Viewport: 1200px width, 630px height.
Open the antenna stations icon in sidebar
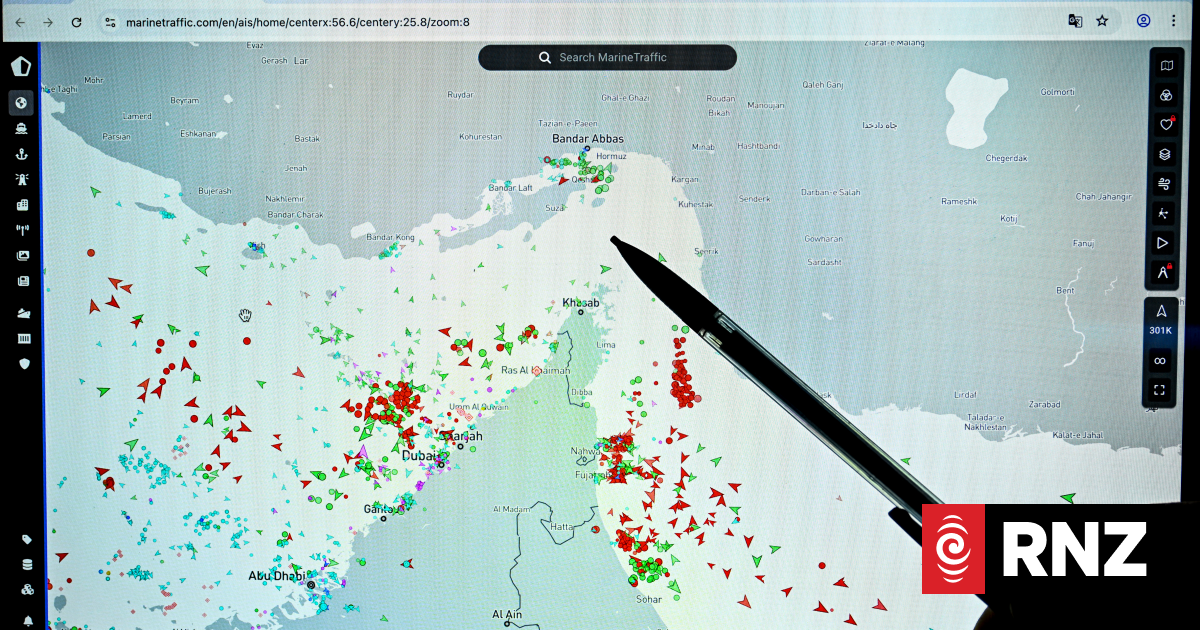pos(21,231)
